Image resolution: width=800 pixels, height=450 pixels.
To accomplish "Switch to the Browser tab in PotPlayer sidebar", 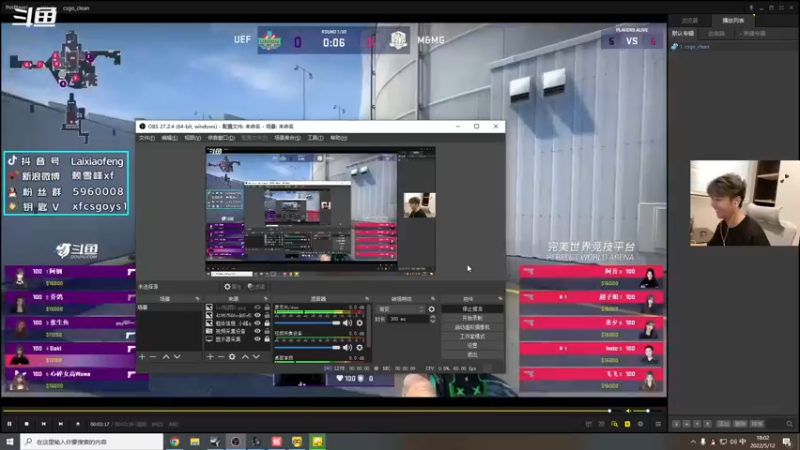I will (x=690, y=20).
